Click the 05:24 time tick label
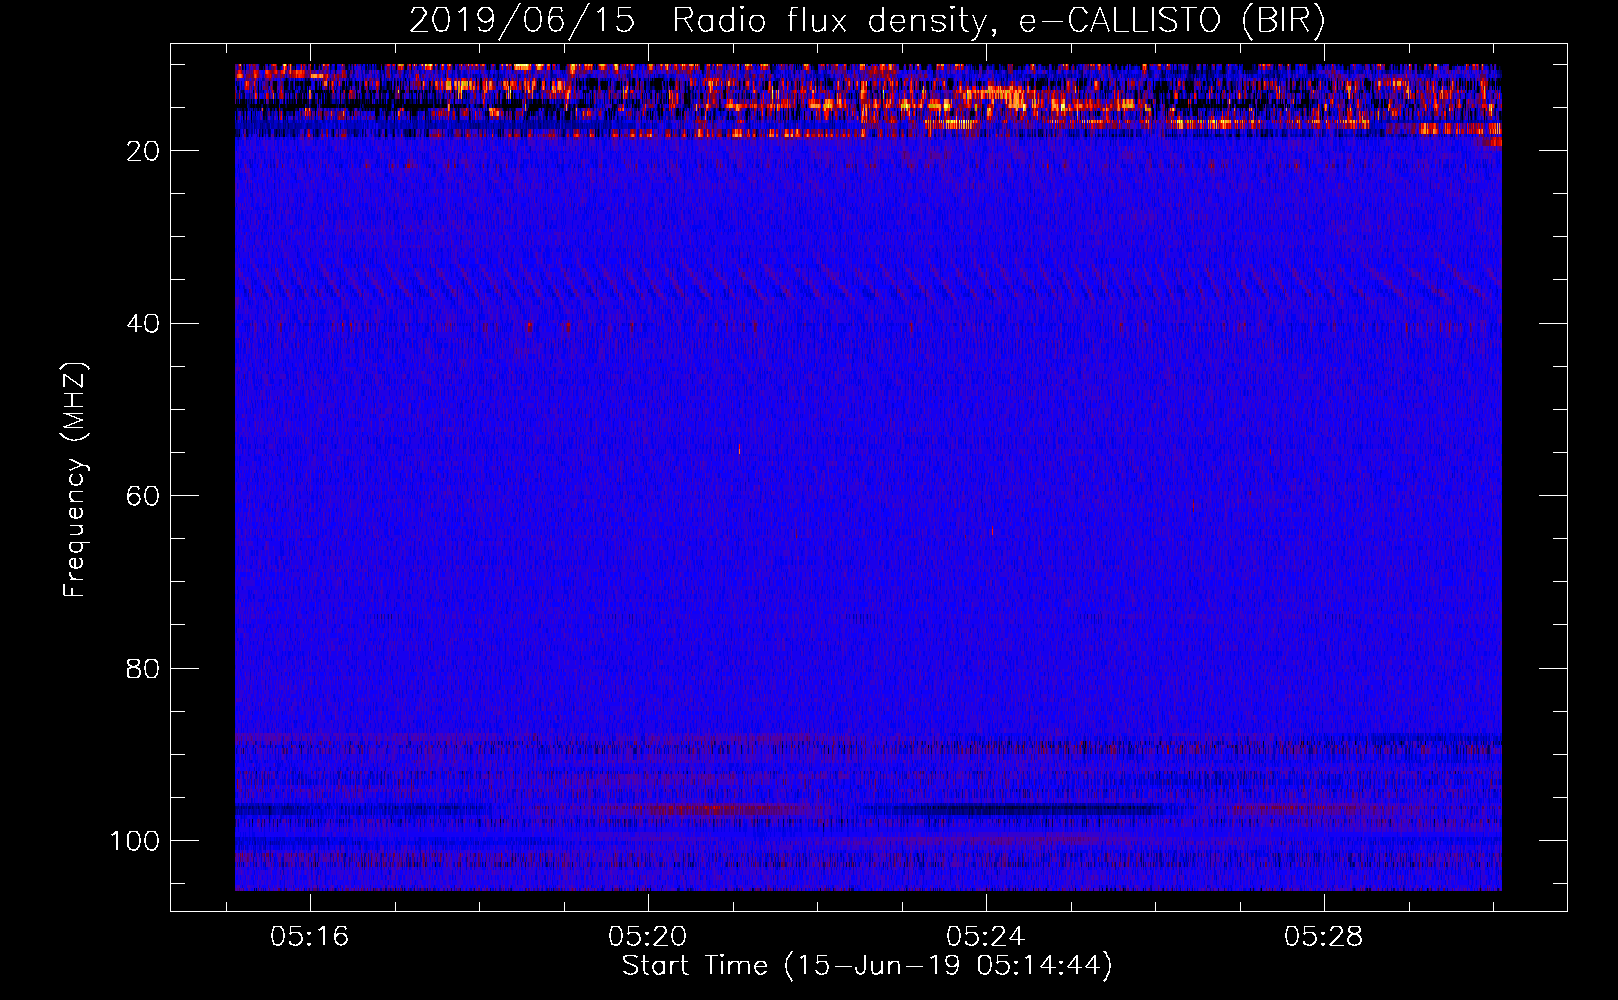The image size is (1618, 1000). click(x=986, y=937)
